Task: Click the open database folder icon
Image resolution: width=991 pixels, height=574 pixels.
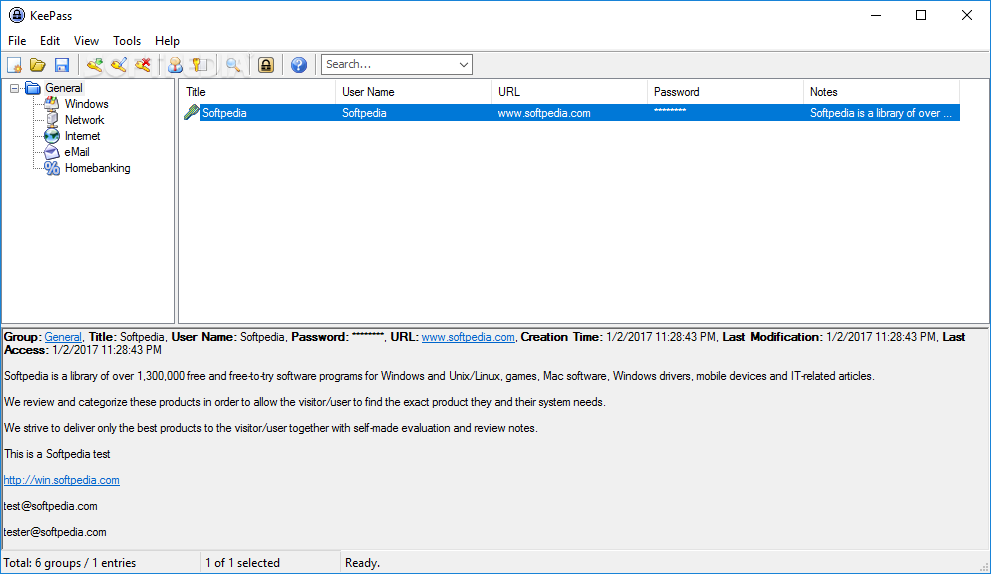Action: (x=38, y=64)
